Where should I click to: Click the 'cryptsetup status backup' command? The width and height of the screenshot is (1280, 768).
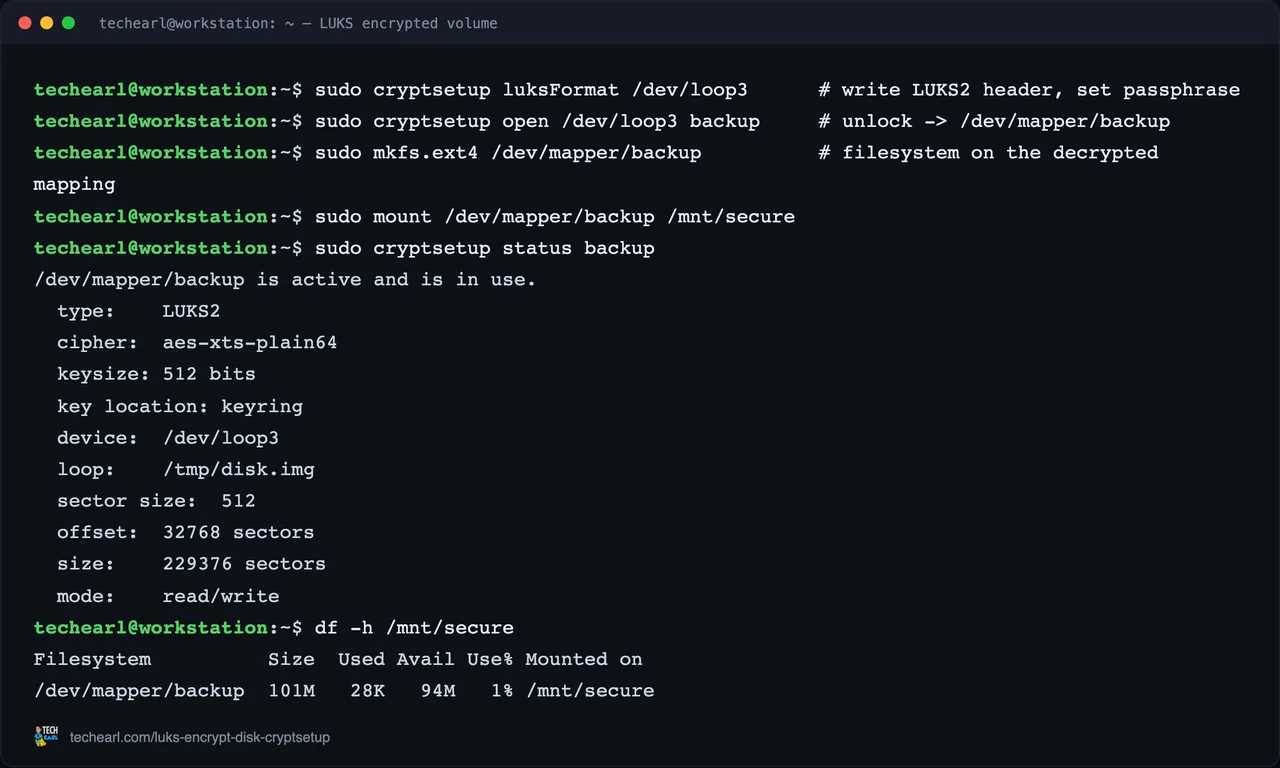coord(514,248)
